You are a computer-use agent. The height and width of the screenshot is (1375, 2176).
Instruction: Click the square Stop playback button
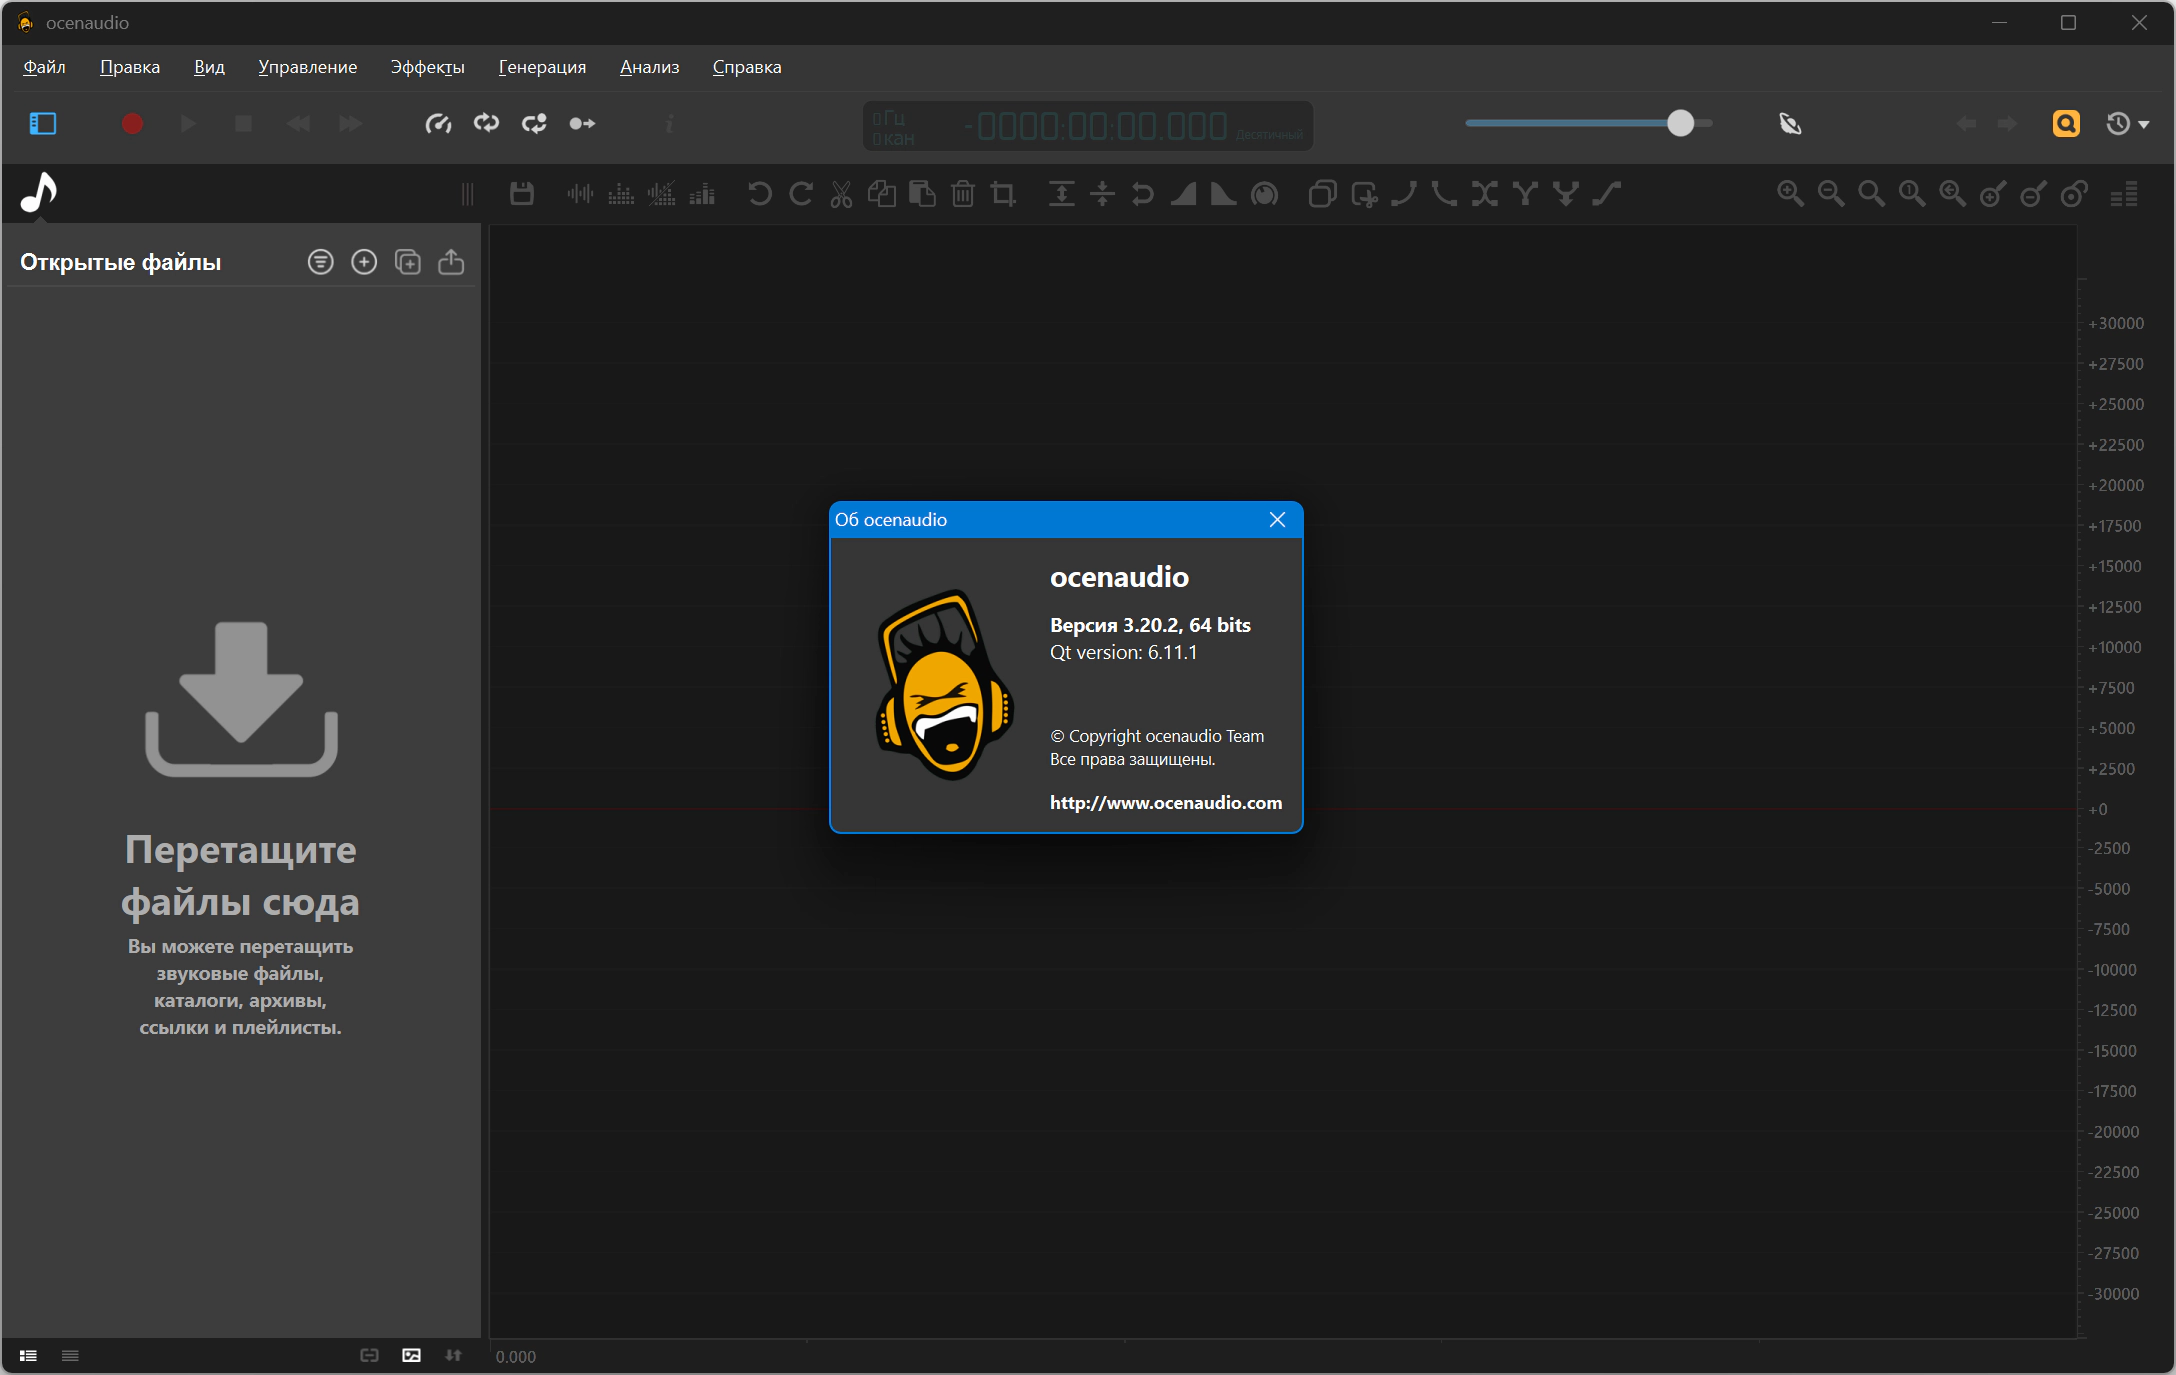pos(243,123)
